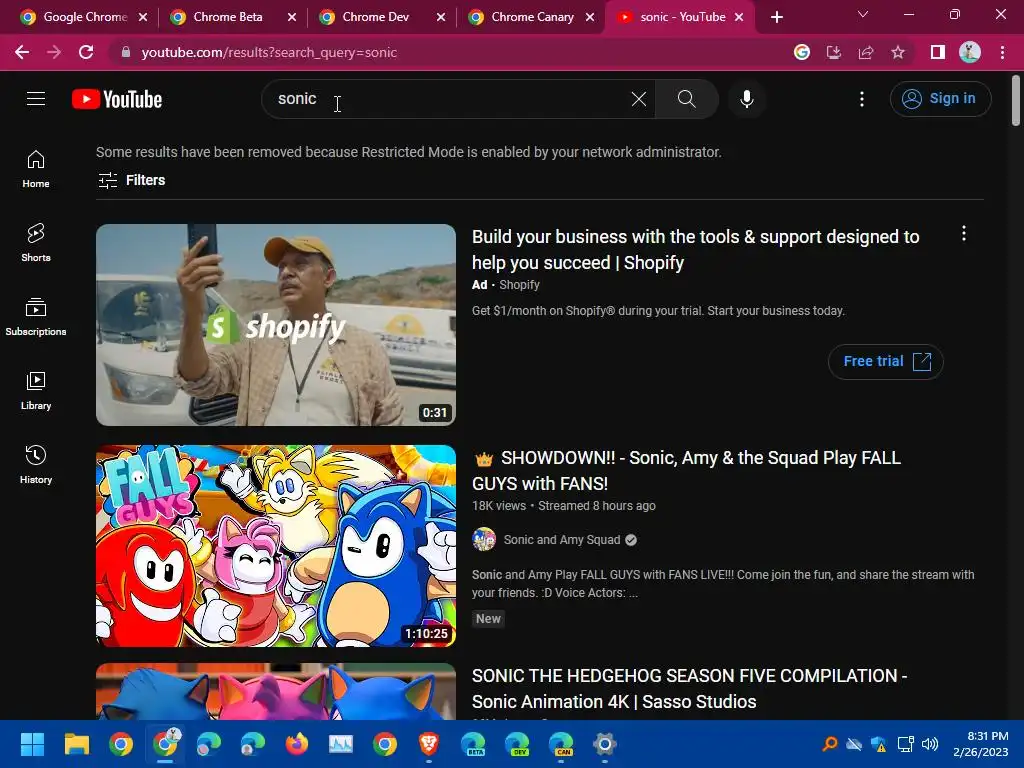Clear the search box with the X

pyautogui.click(x=639, y=99)
